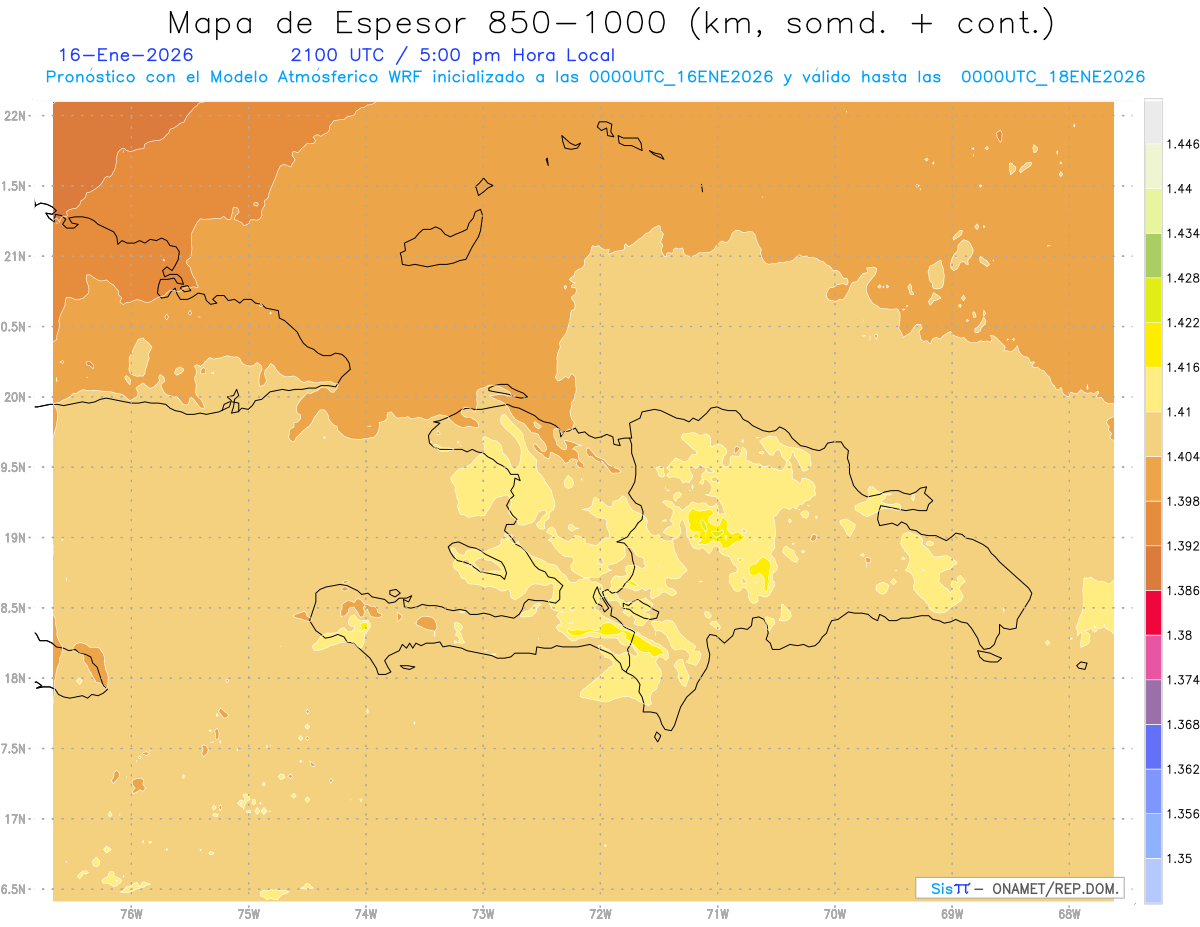Click the date label '16-Ene-2026'
This screenshot has height=927, width=1200.
click(126, 55)
